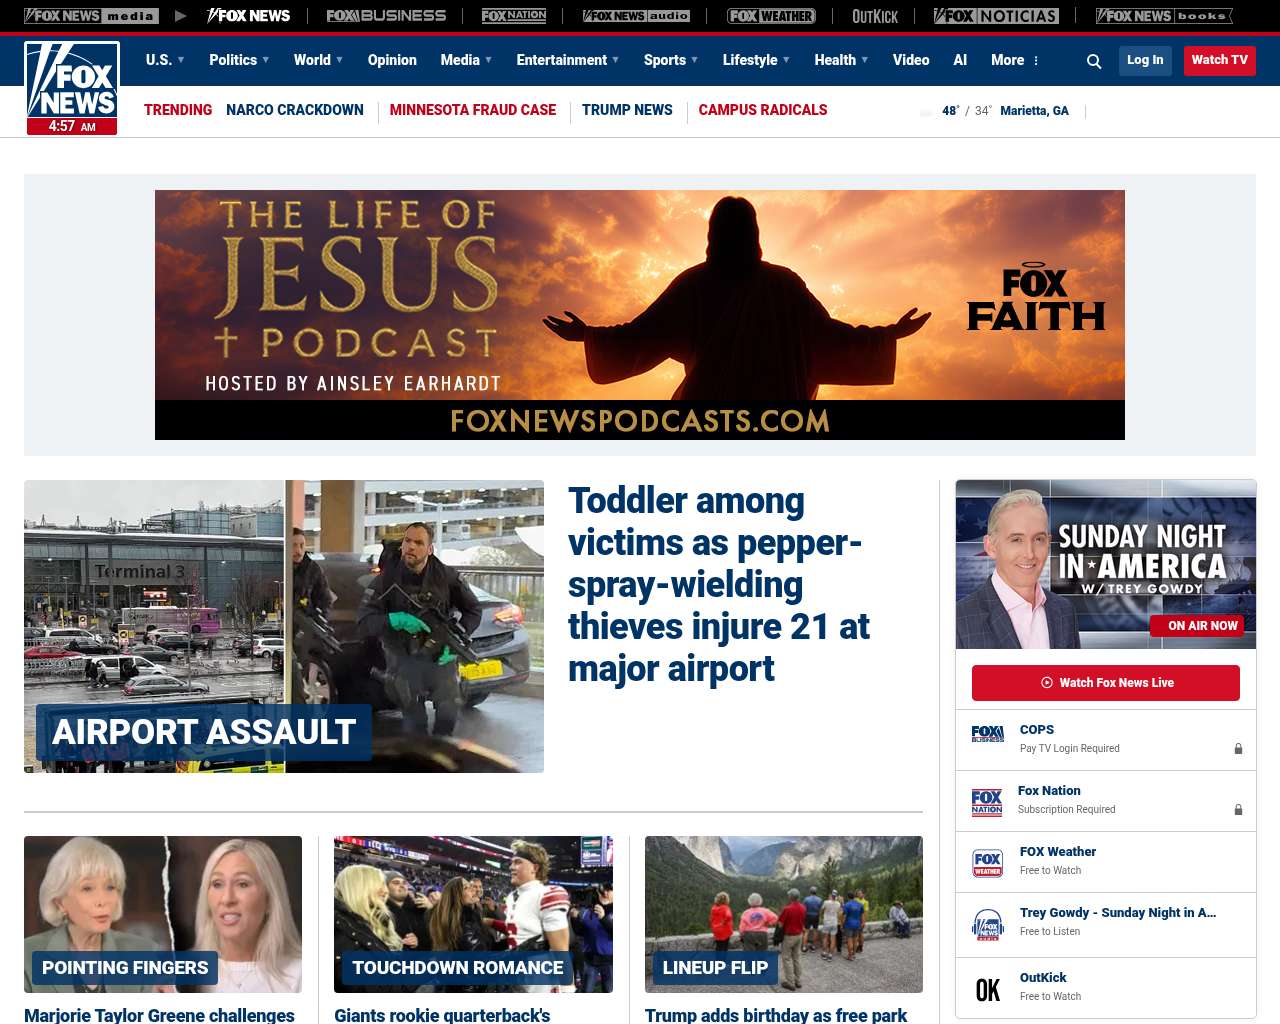Visit the OutKick logo in top bar
1280x1024 pixels.
point(875,16)
